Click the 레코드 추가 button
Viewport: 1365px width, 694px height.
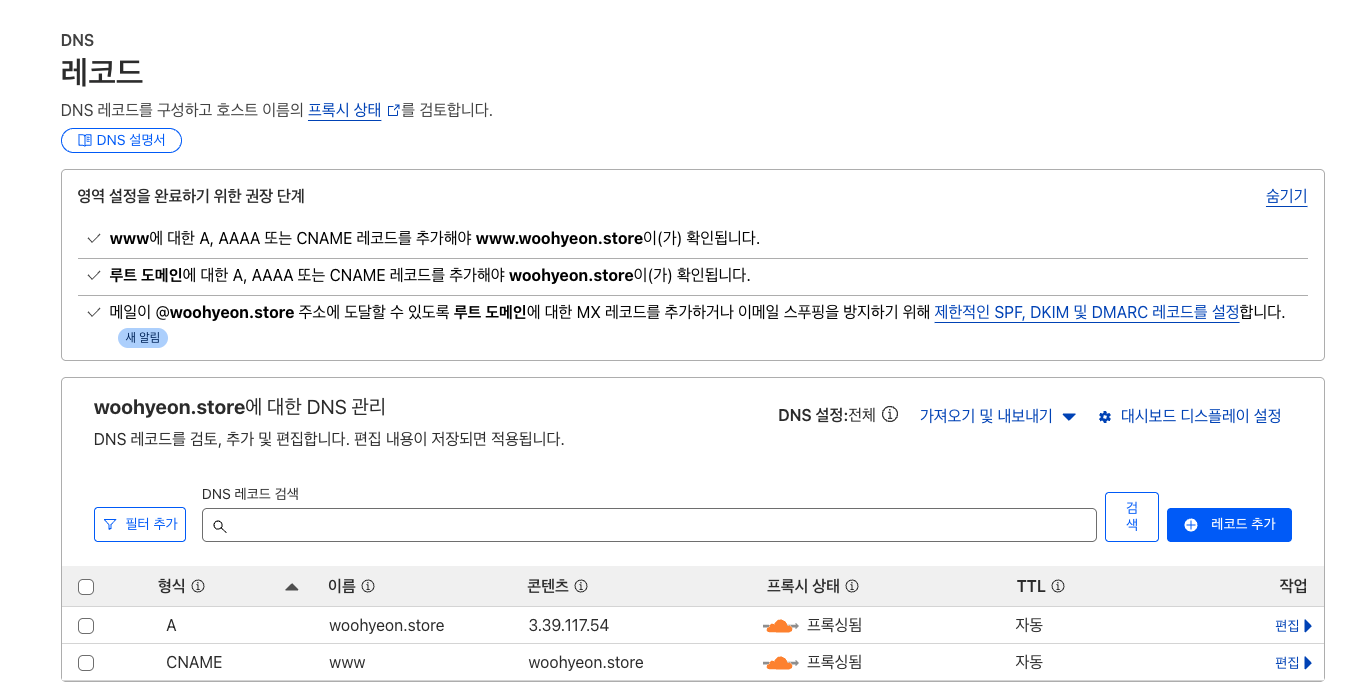pos(1229,525)
